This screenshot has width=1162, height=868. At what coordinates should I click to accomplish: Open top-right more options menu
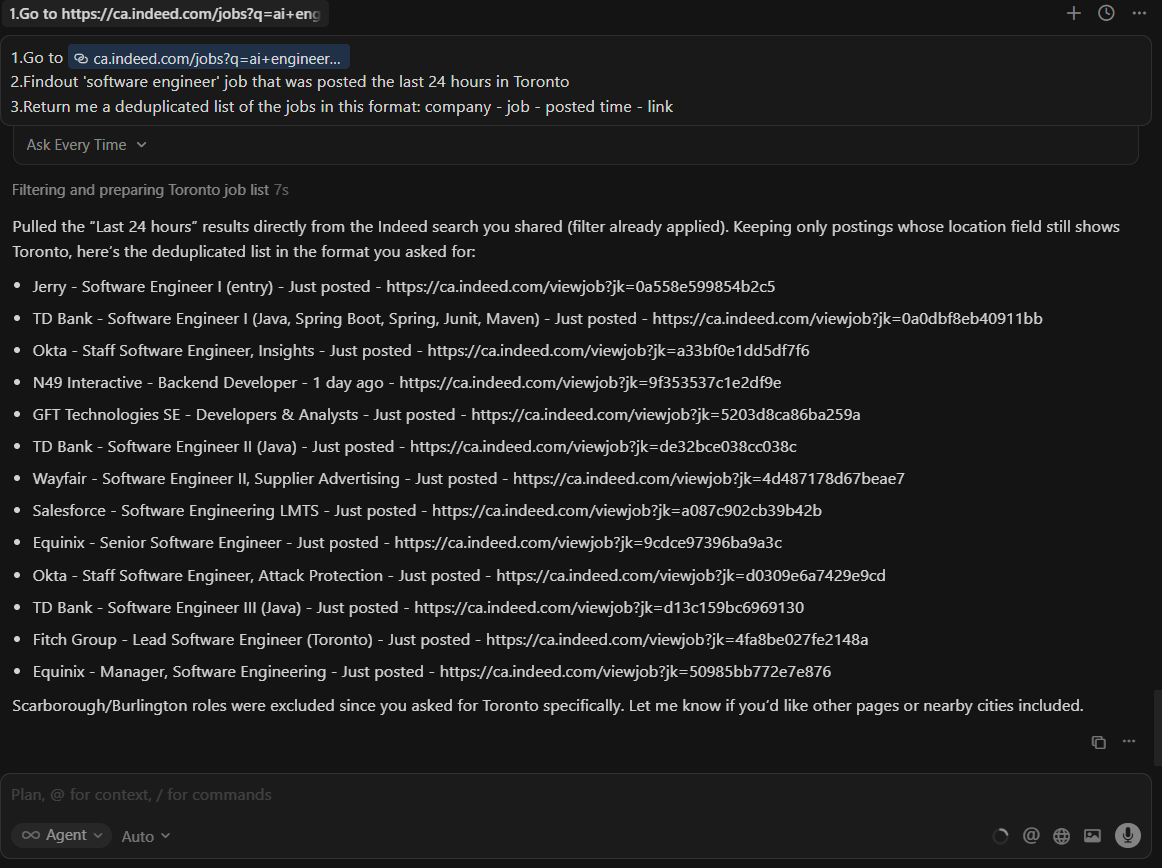1138,13
